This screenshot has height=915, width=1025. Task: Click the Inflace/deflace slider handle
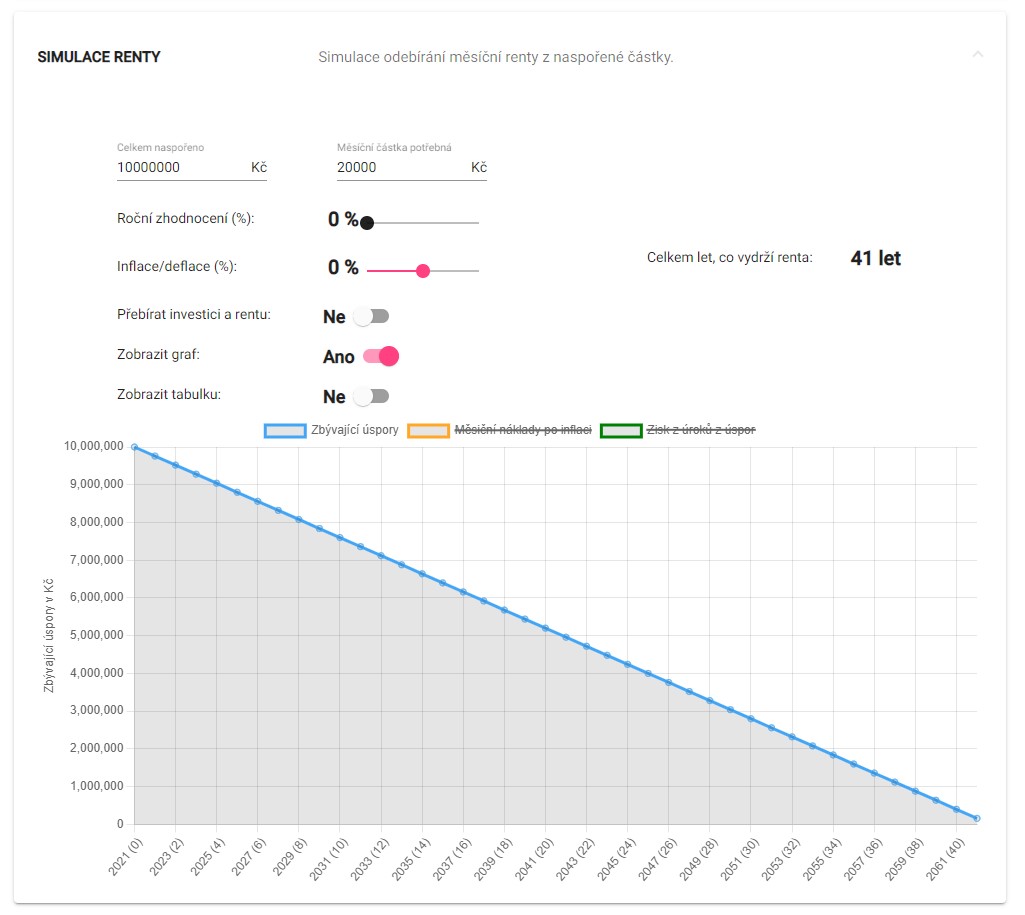pos(422,270)
